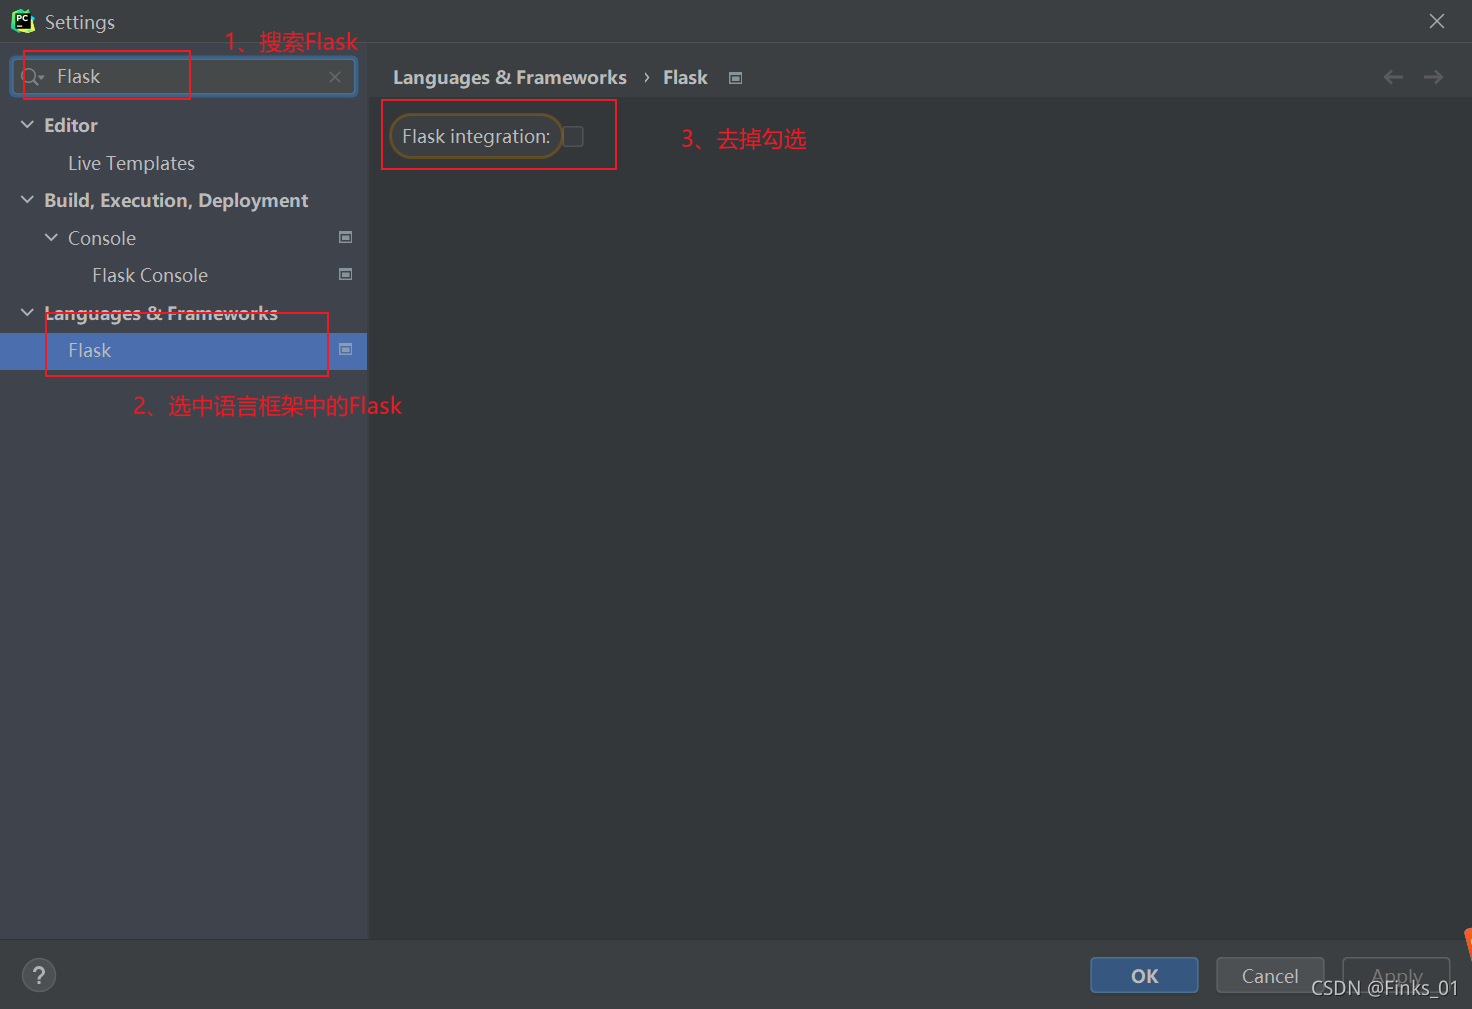Navigate forward with the right arrow

[1433, 77]
